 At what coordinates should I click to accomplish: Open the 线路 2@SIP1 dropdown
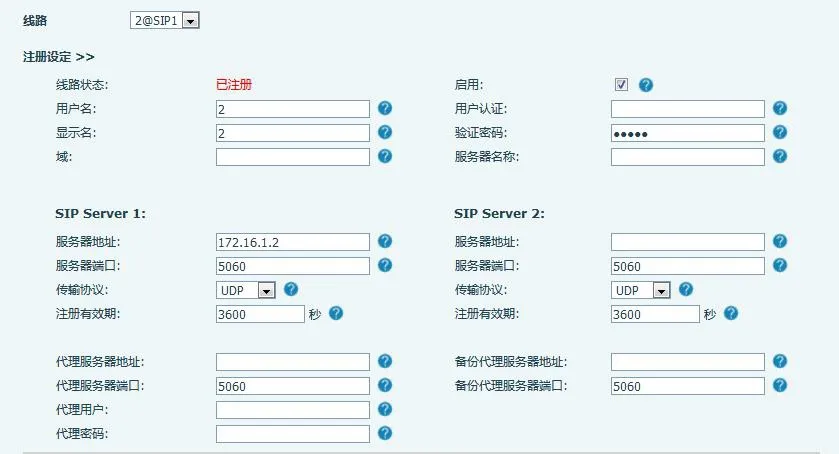pos(165,20)
